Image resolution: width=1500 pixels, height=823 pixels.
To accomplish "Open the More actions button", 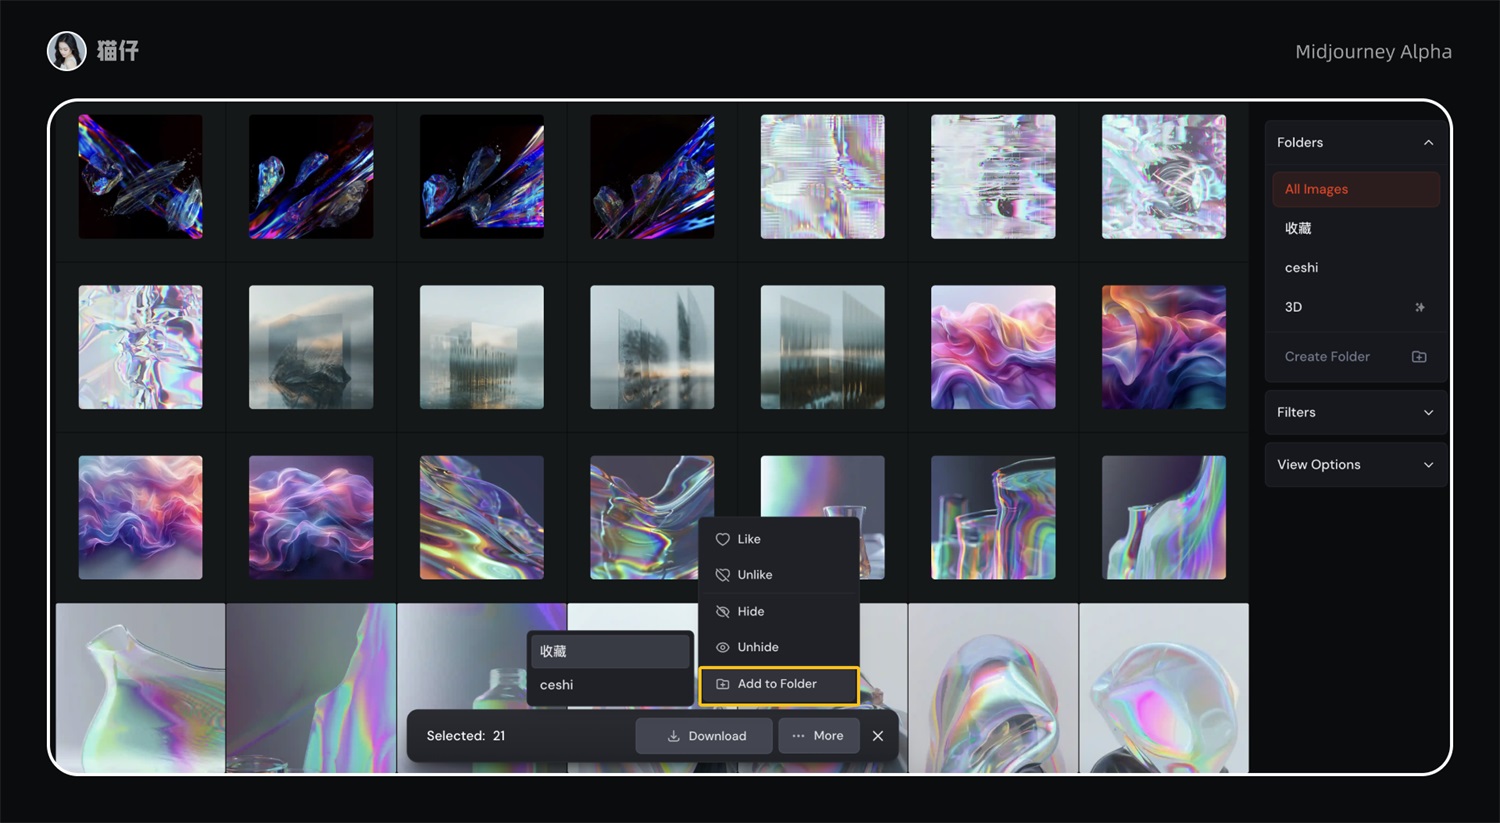I will point(818,736).
